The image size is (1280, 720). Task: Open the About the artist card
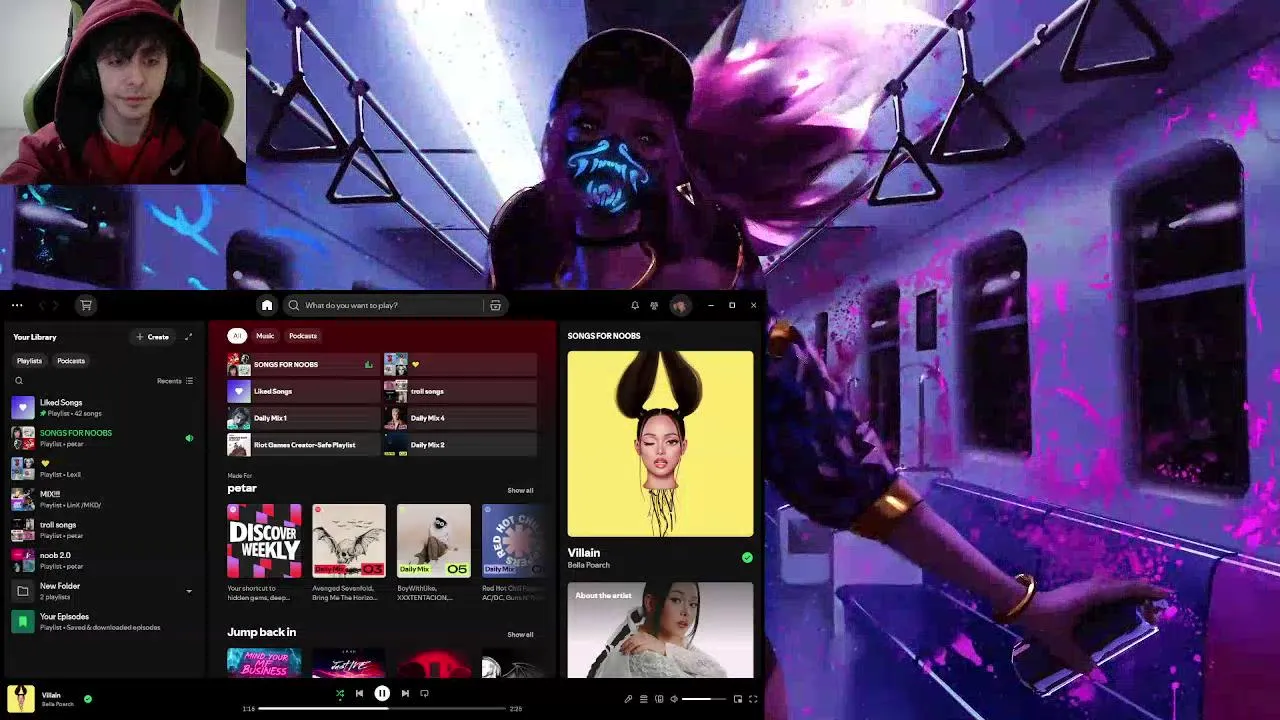point(660,631)
